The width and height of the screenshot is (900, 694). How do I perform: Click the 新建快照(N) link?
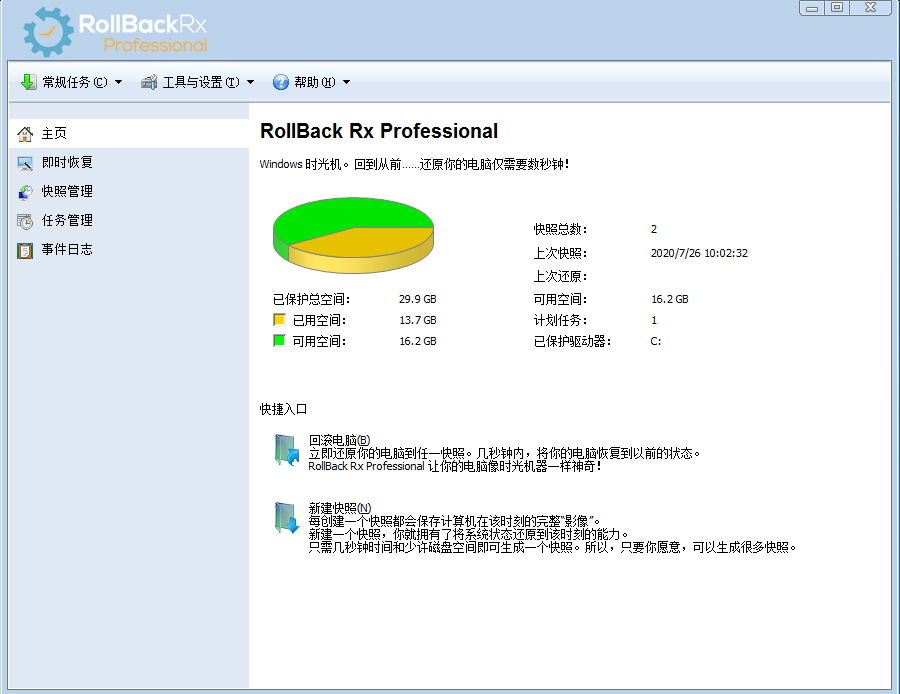click(339, 508)
